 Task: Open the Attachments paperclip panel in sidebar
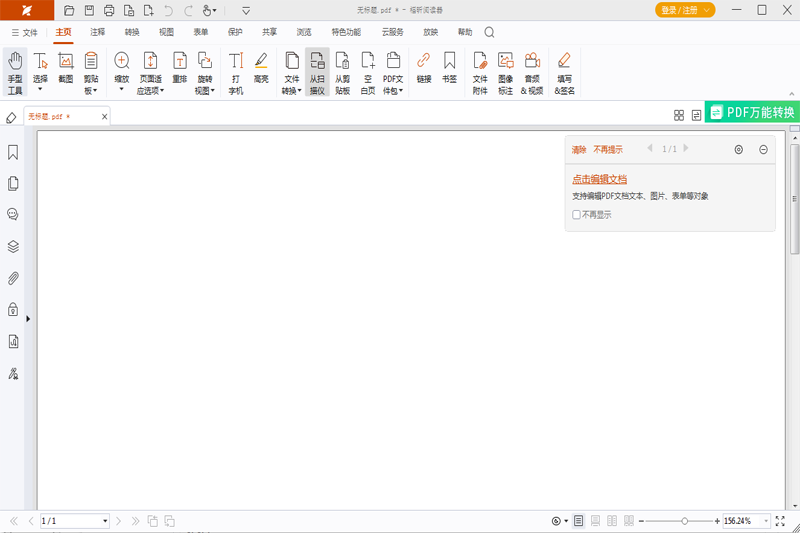coord(13,278)
